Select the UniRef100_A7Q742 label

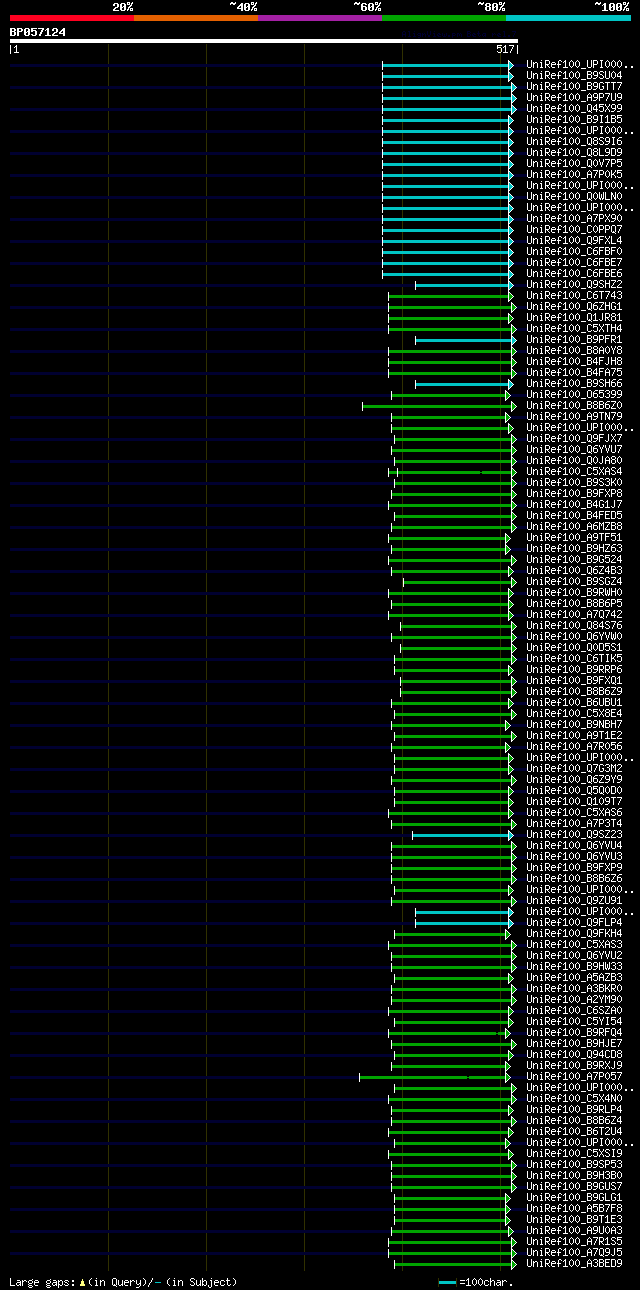tap(574, 615)
